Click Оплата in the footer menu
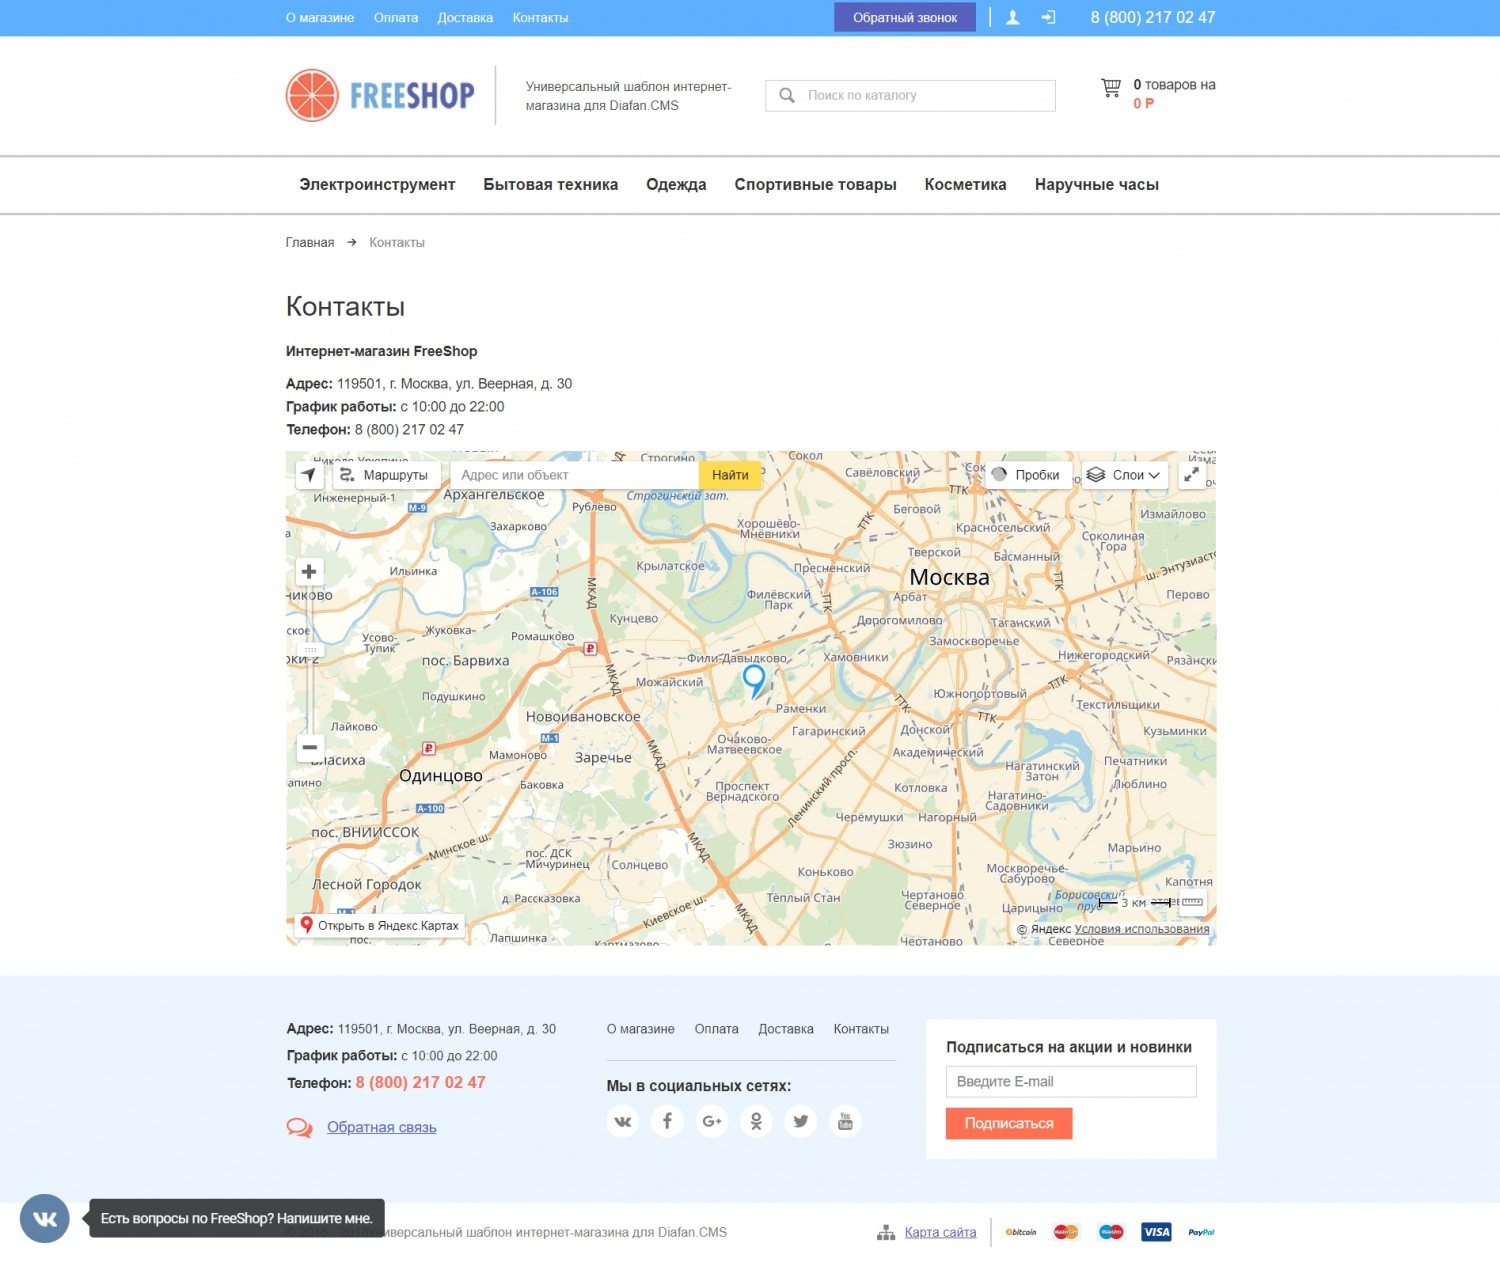This screenshot has width=1500, height=1266. click(717, 1029)
